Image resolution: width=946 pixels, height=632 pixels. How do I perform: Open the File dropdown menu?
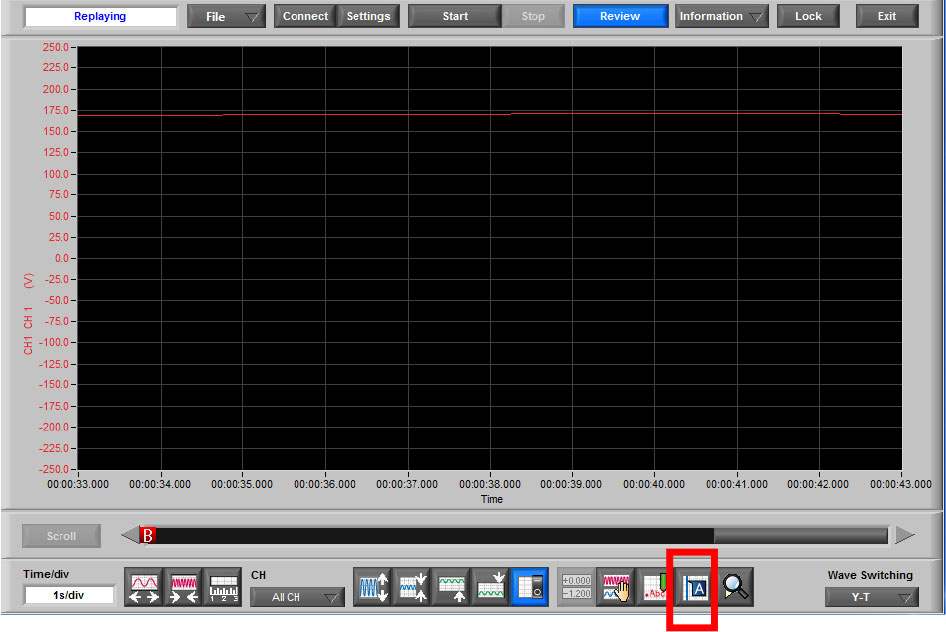[226, 17]
